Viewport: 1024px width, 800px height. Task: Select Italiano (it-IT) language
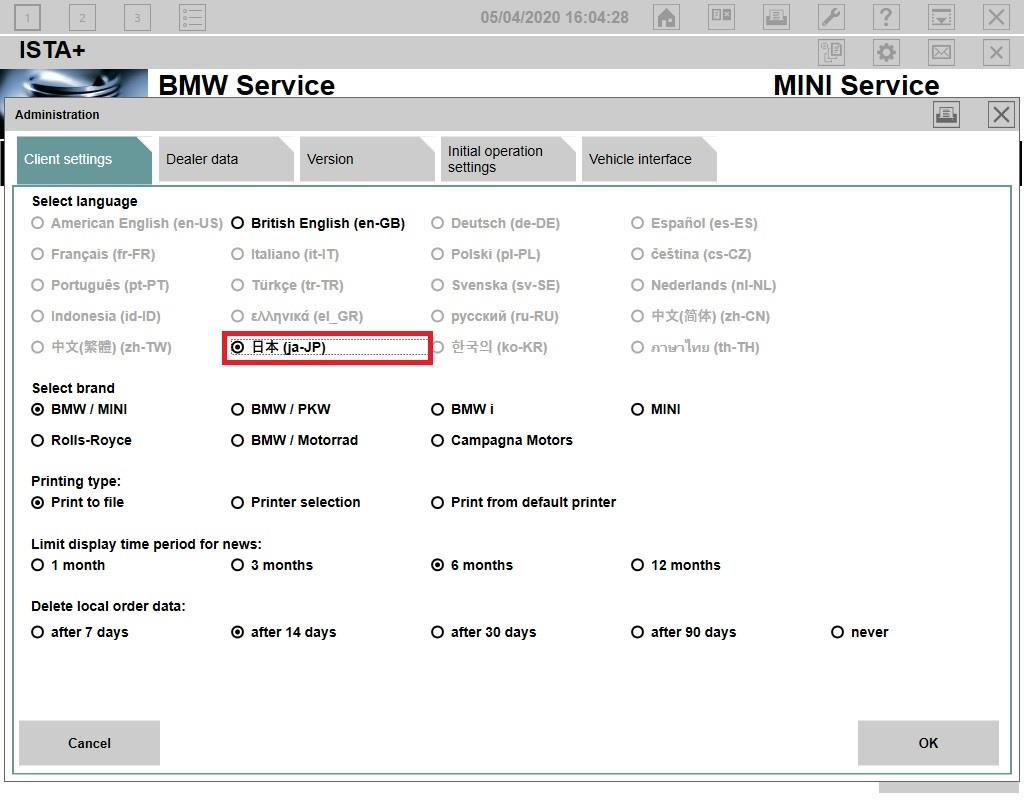click(285, 254)
